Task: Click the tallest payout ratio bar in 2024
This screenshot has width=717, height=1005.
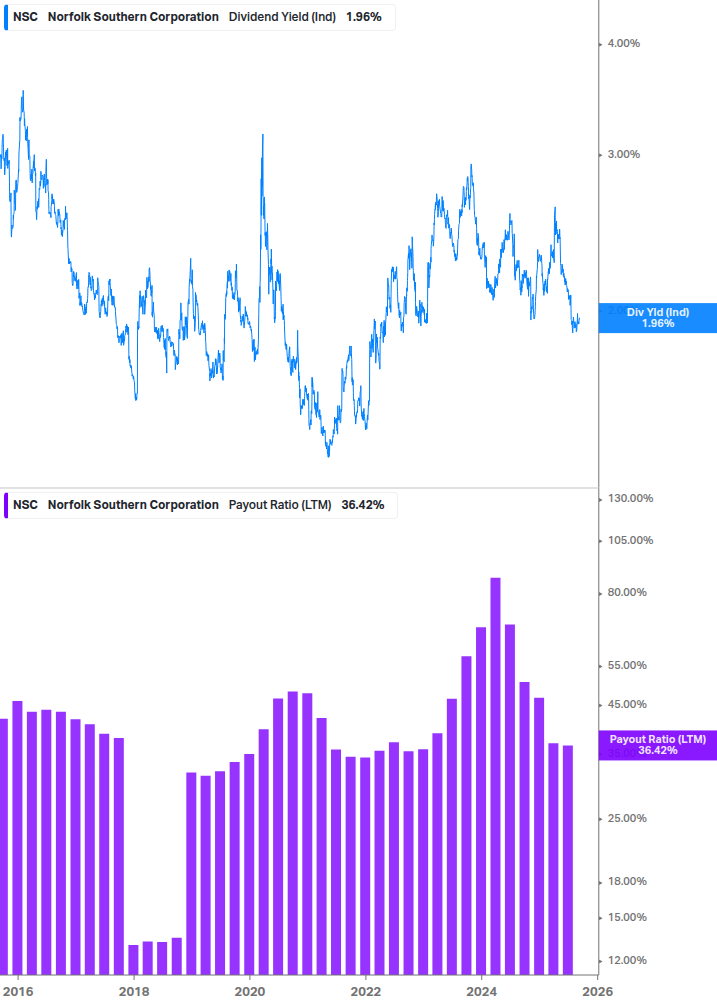Action: 495,776
